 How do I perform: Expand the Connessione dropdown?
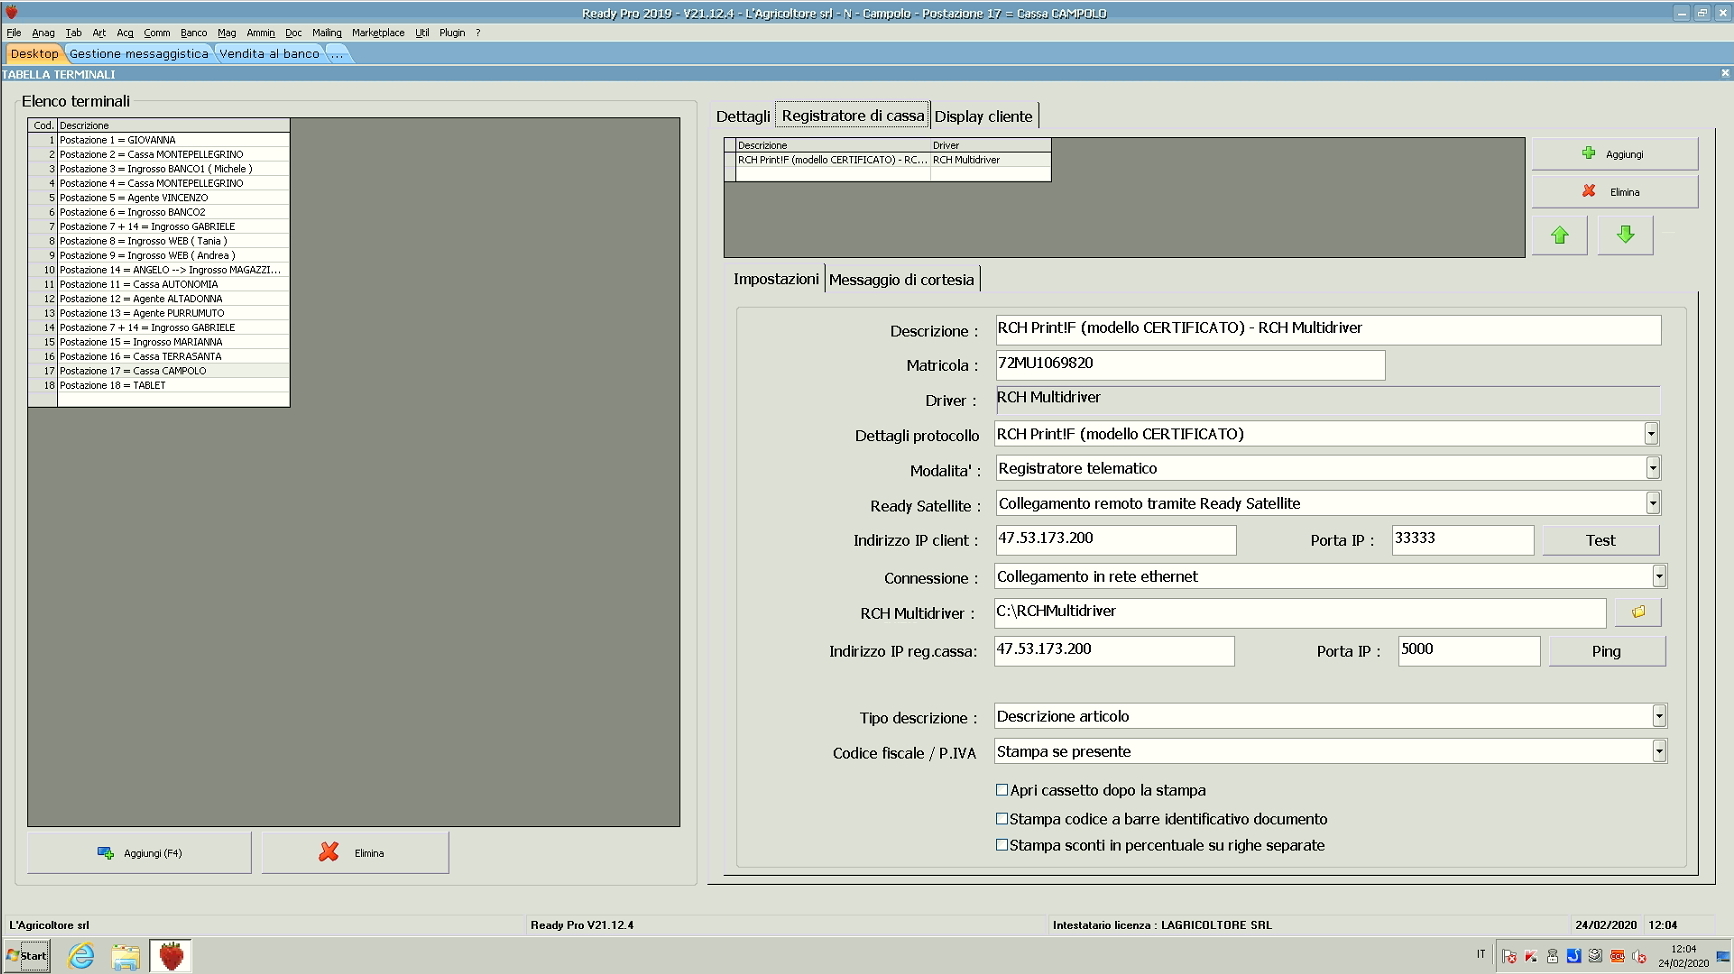click(1659, 575)
